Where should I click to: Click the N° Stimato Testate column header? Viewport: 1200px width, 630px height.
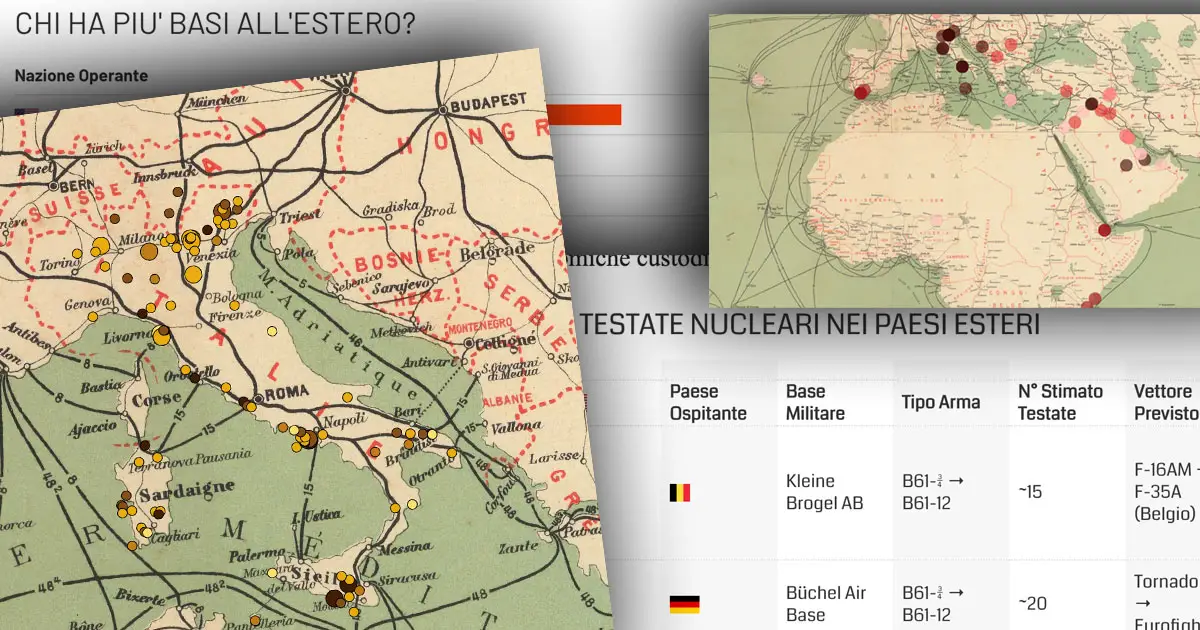1060,402
